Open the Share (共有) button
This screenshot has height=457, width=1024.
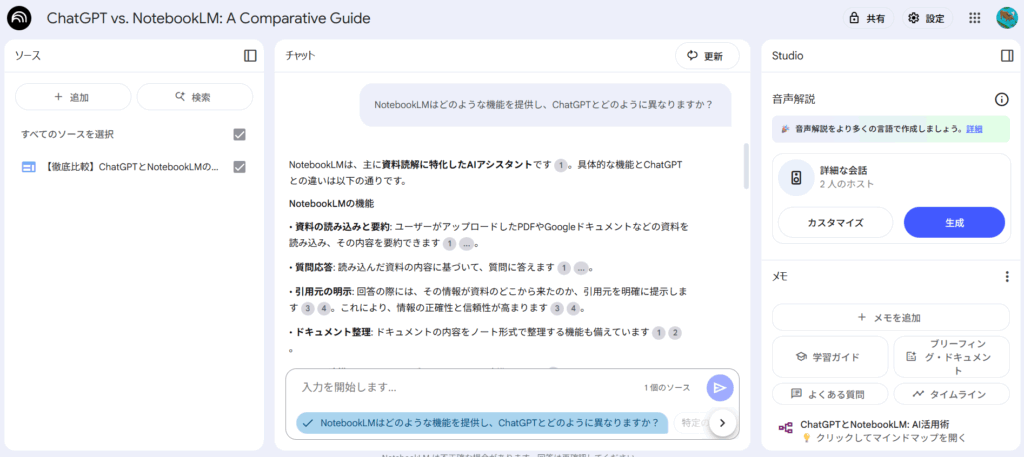click(868, 18)
